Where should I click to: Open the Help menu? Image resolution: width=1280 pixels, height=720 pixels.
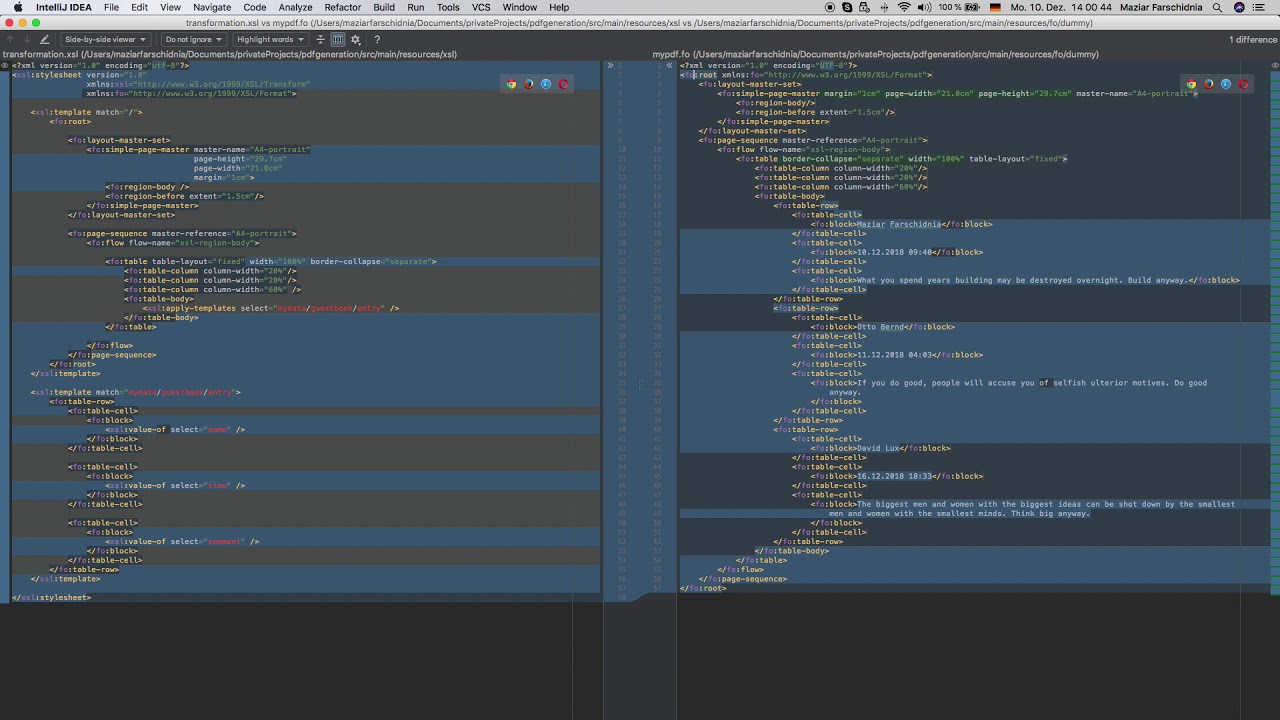point(559,7)
